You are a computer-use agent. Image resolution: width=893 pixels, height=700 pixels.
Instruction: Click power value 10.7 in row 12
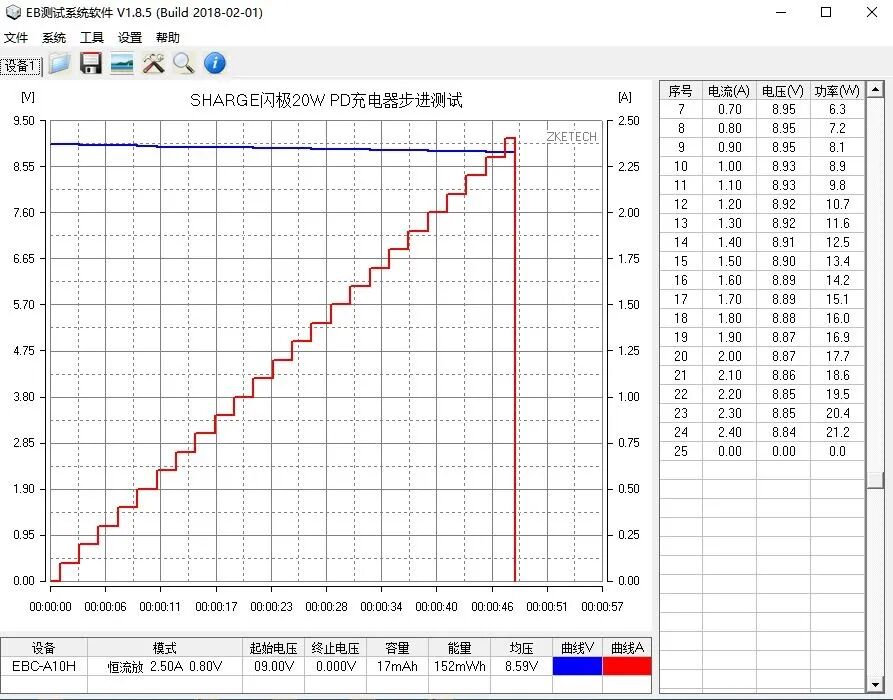(x=837, y=204)
